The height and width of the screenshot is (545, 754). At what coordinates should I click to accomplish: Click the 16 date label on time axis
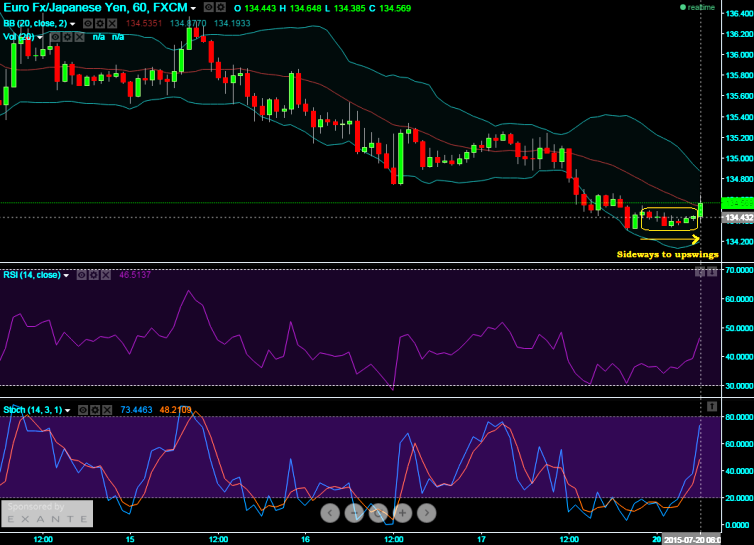click(305, 539)
